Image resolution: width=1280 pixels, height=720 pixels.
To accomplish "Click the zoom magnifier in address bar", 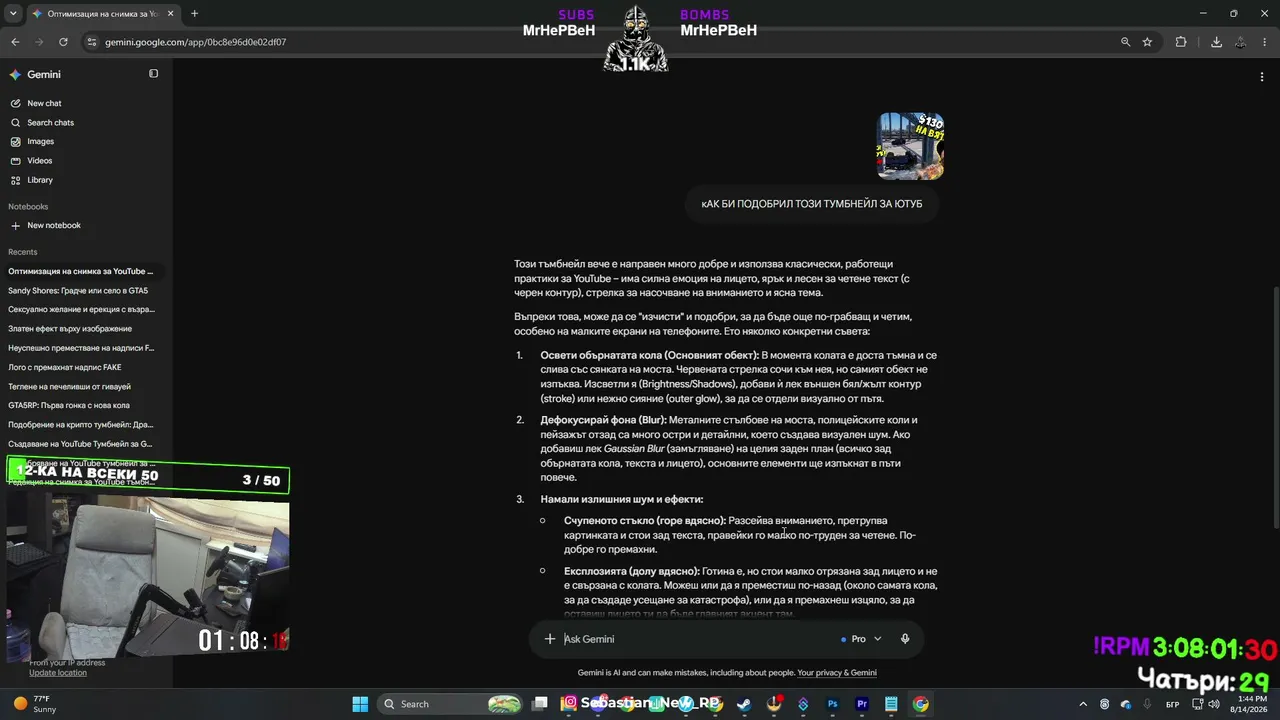I will pos(1125,42).
